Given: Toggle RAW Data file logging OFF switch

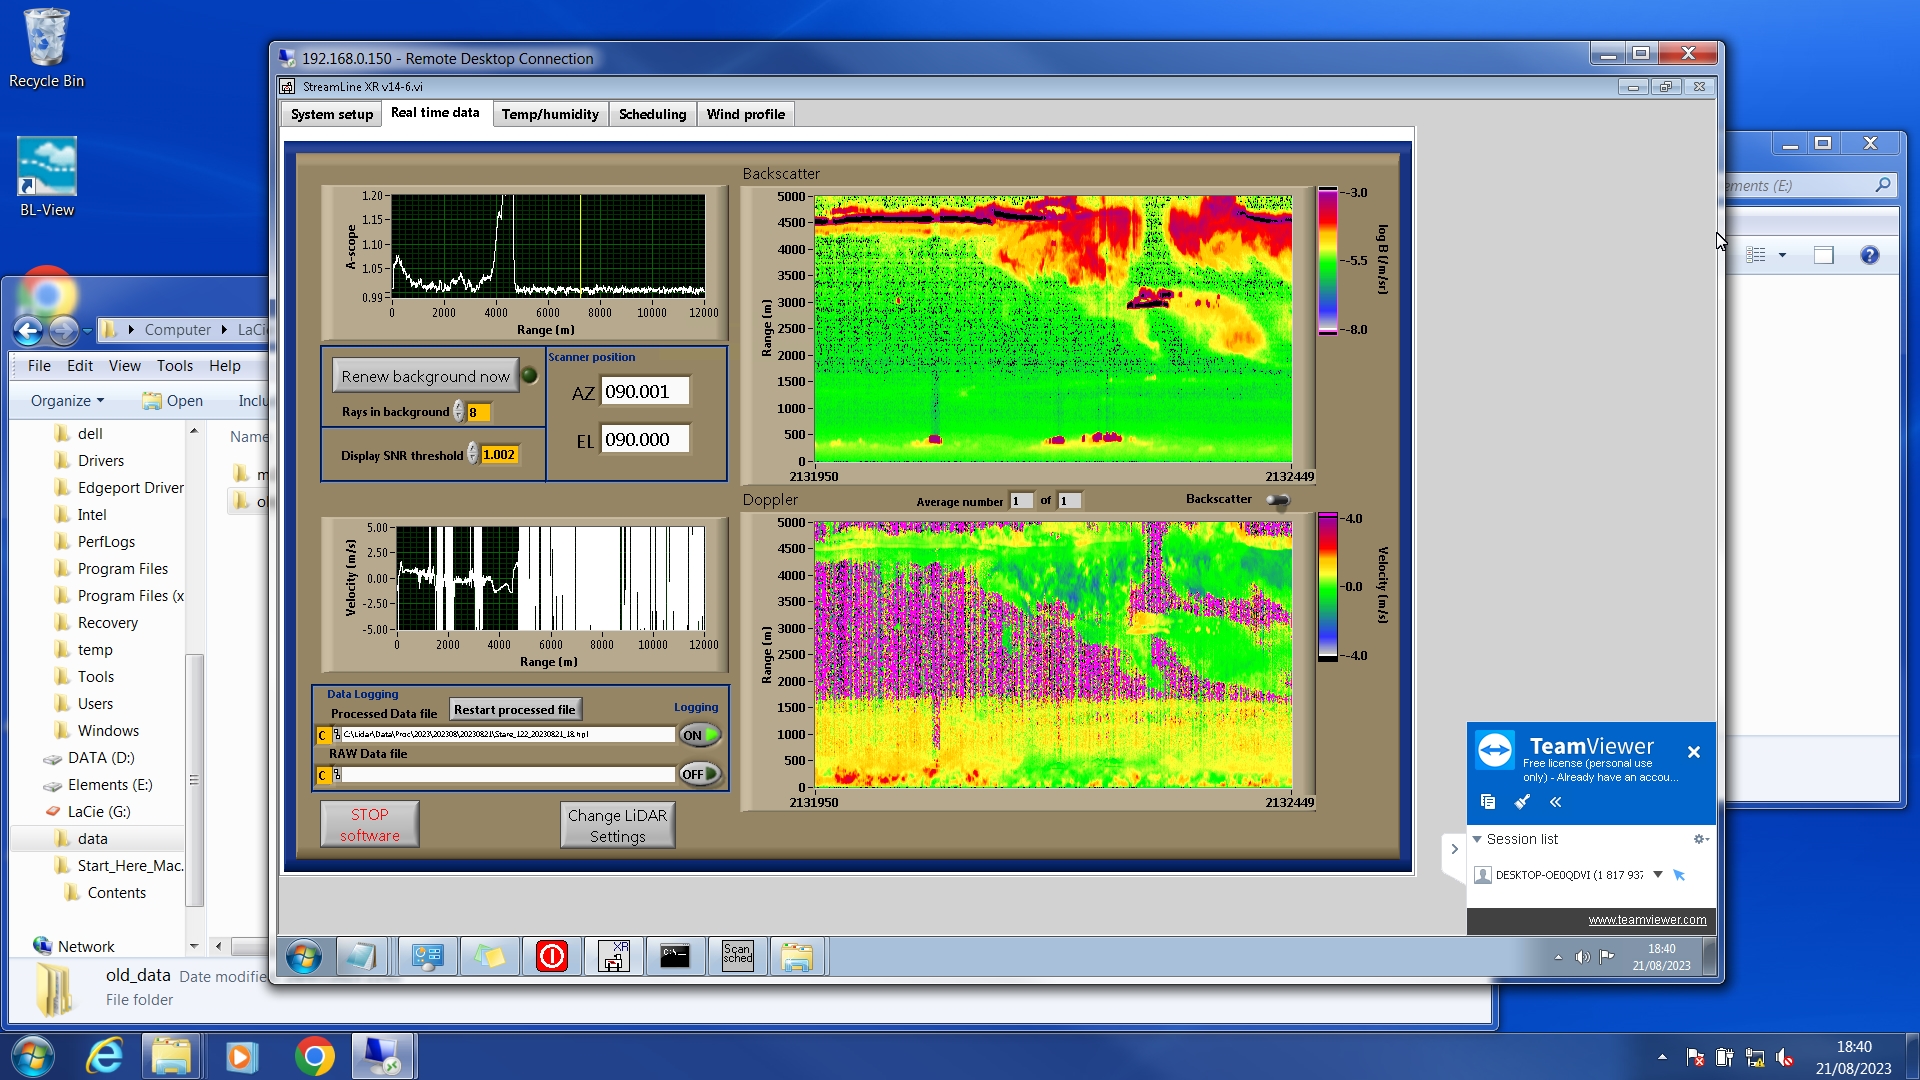Looking at the screenshot, I should pyautogui.click(x=700, y=774).
